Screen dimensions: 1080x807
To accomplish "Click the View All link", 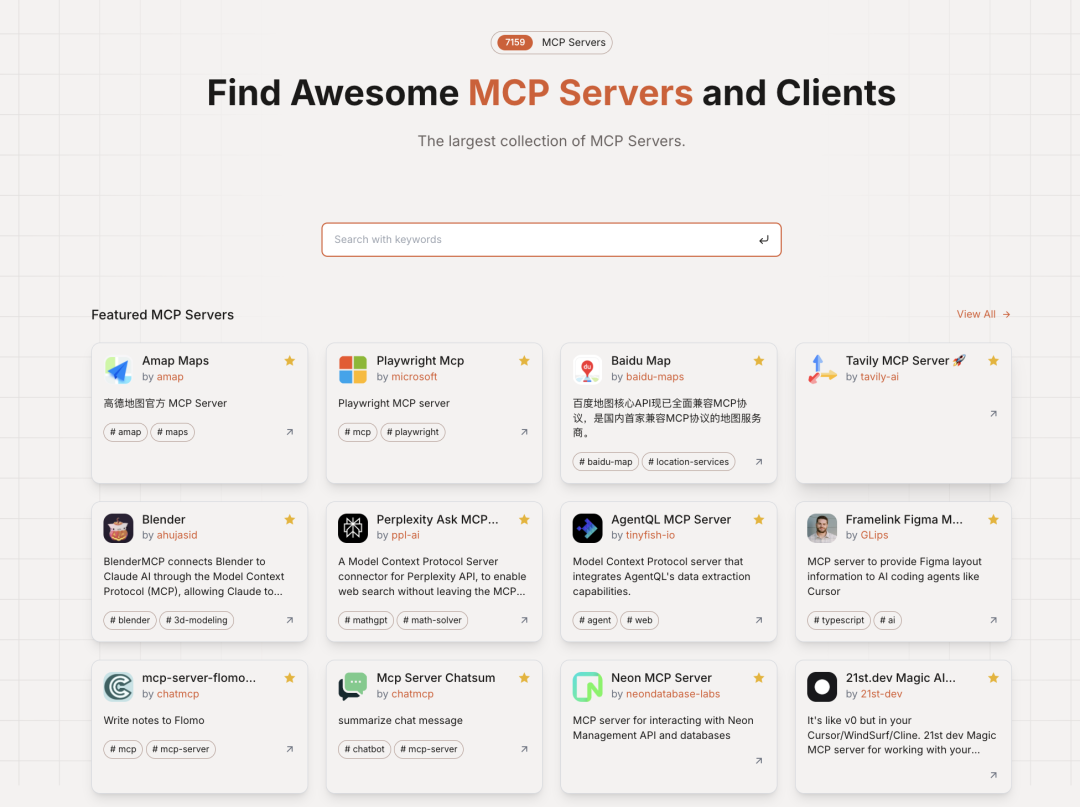I will pos(983,314).
